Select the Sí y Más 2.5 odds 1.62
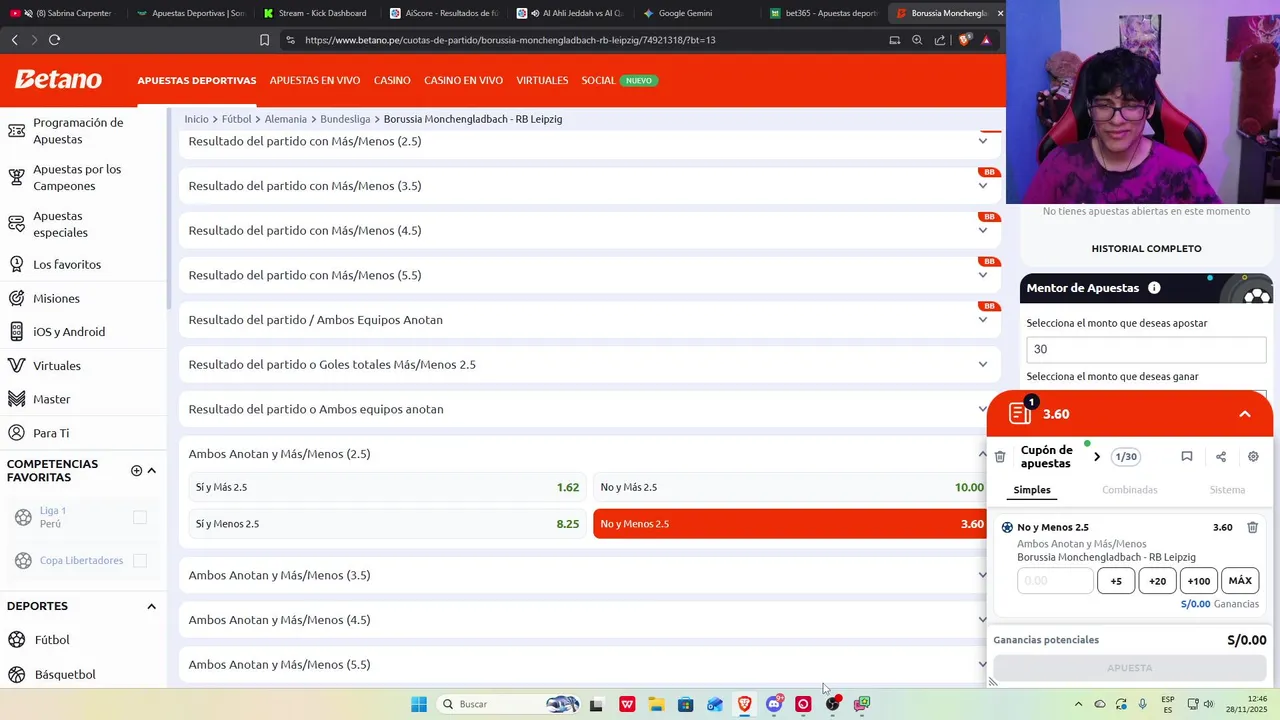Image resolution: width=1280 pixels, height=720 pixels. click(387, 487)
